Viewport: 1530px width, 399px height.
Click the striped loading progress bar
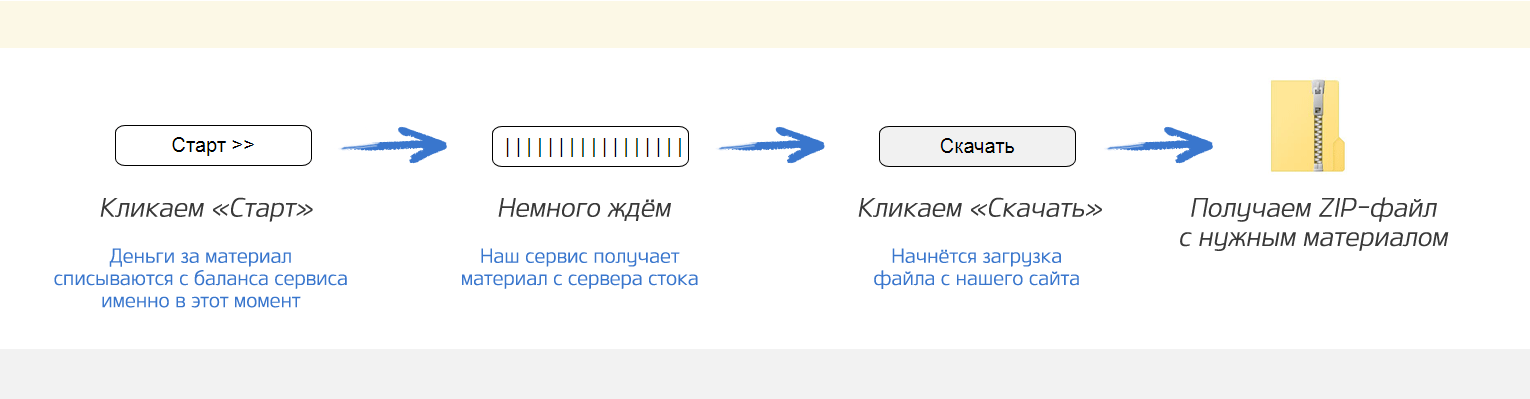point(590,147)
